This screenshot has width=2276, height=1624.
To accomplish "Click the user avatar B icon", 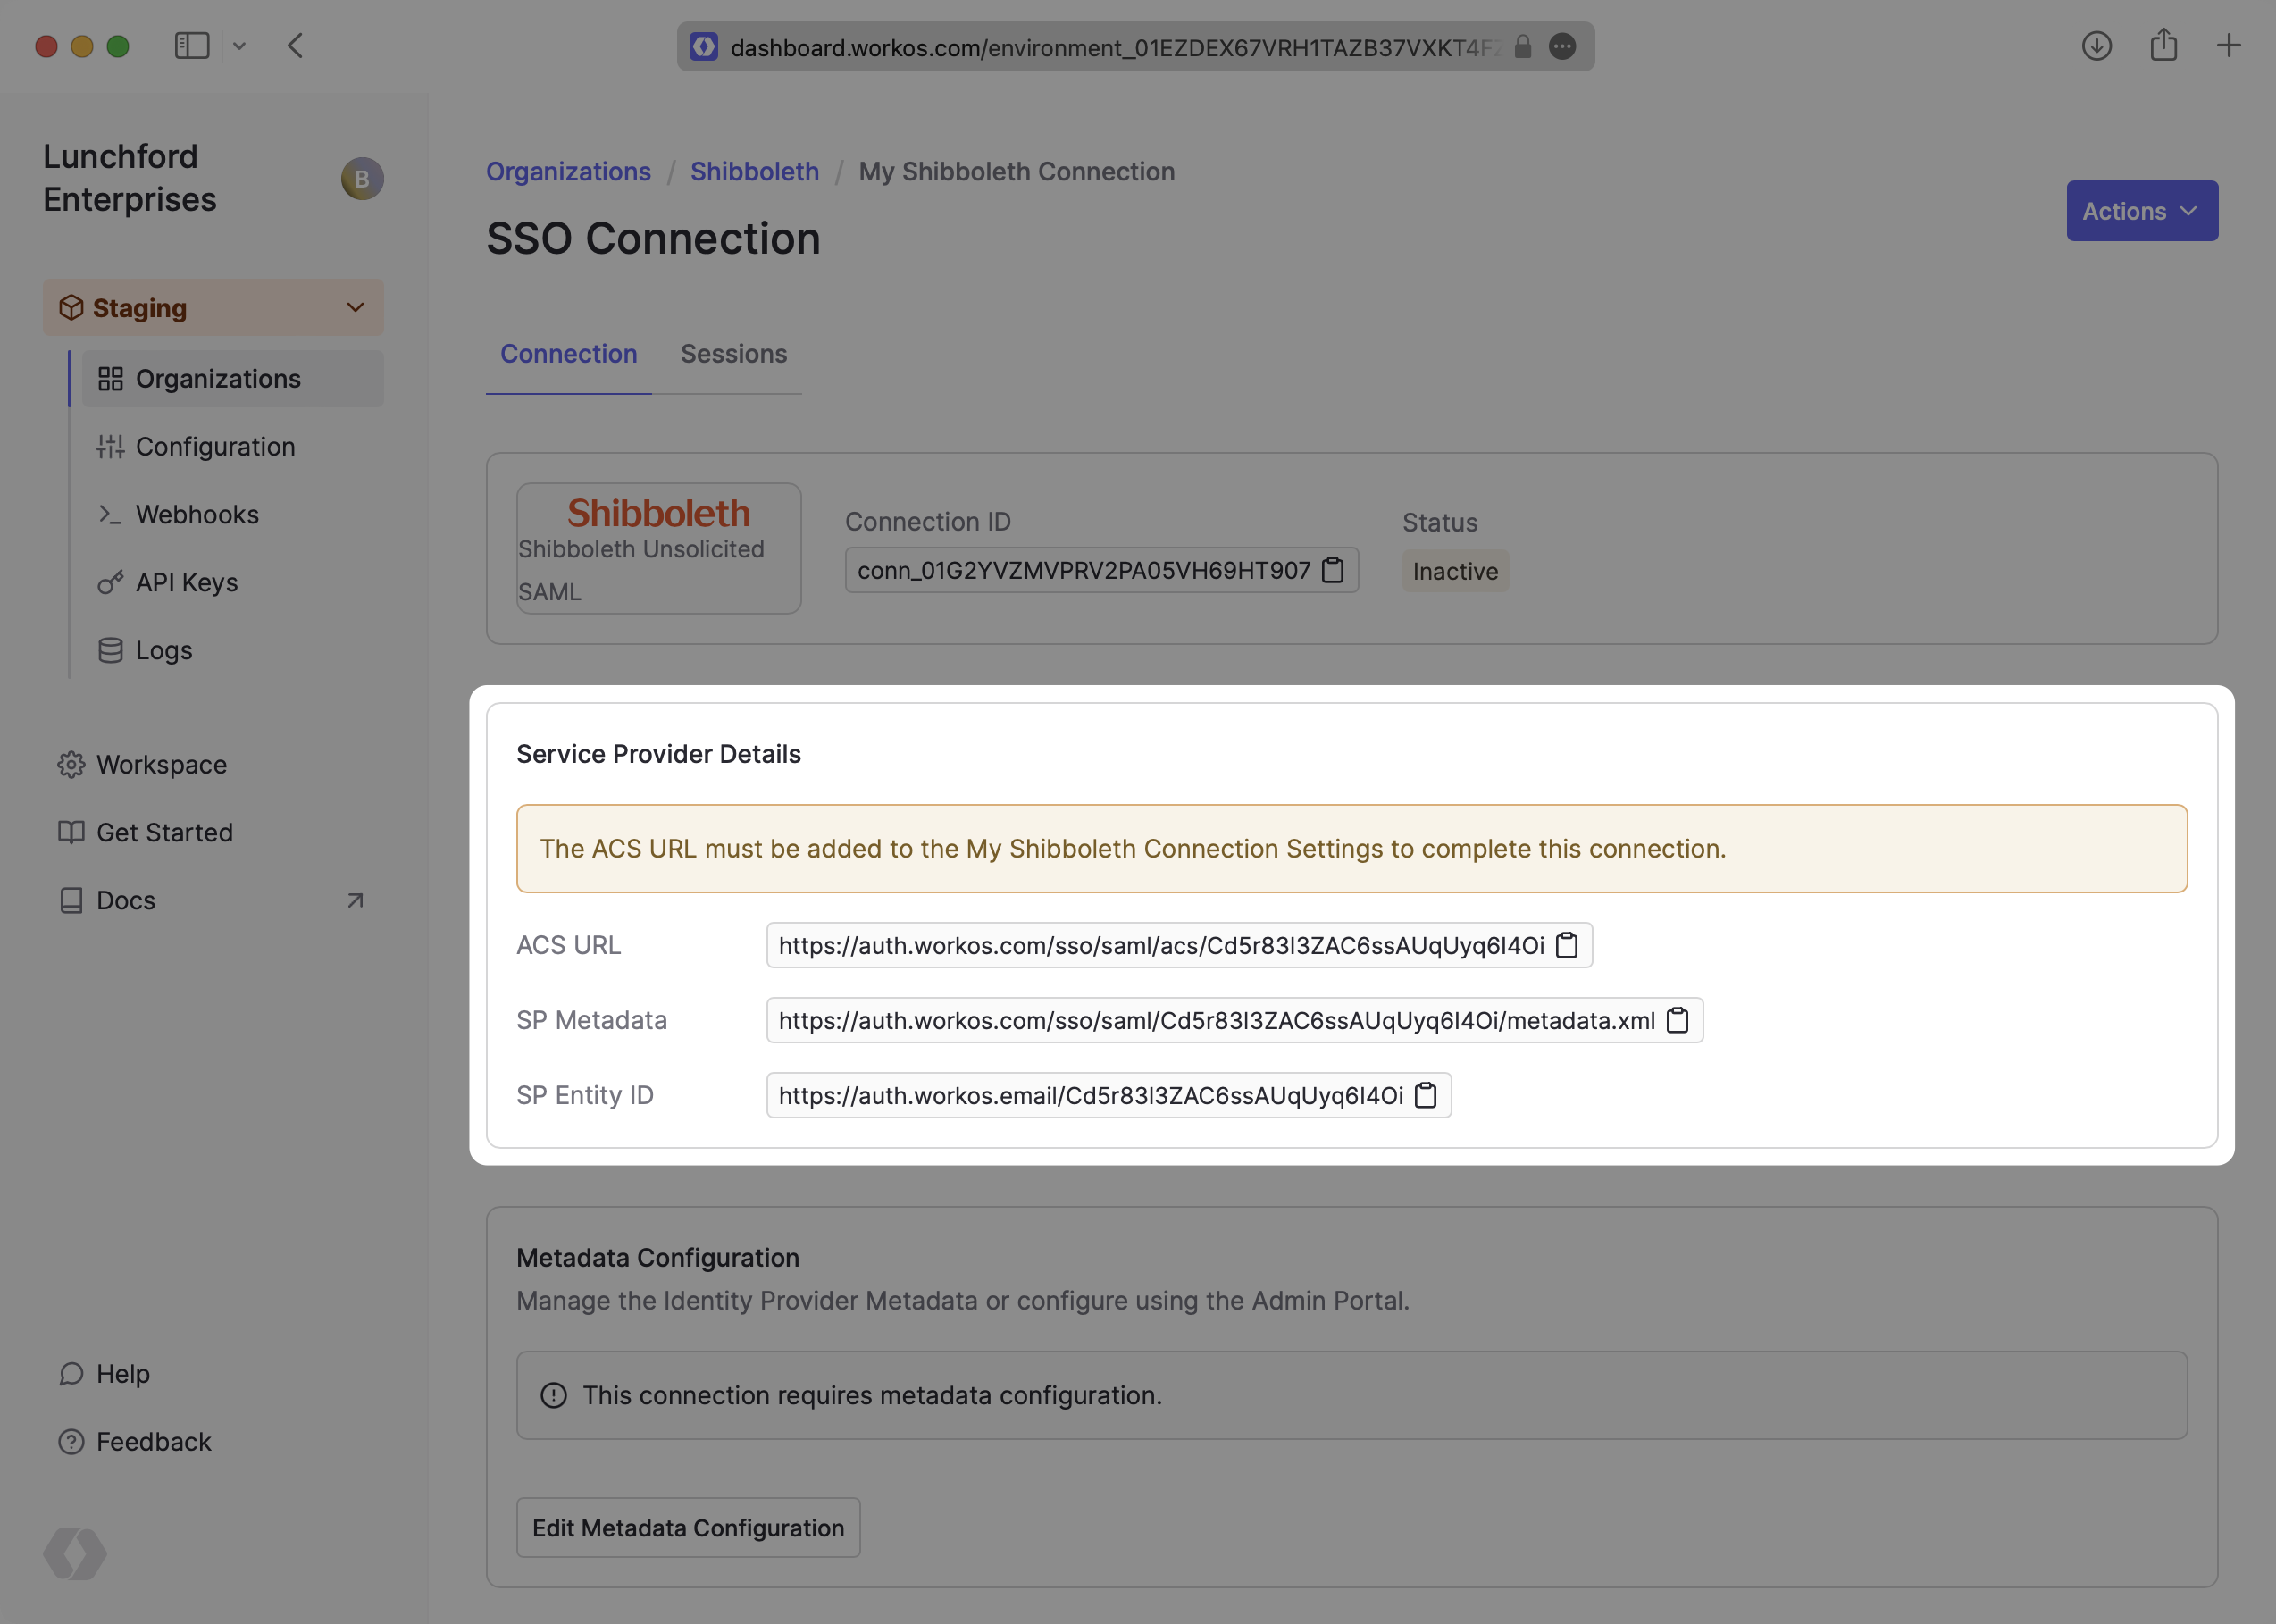I will click(362, 179).
